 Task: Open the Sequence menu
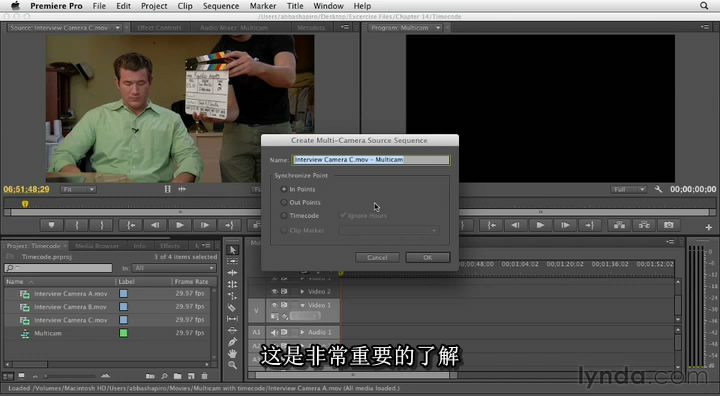coord(221,6)
